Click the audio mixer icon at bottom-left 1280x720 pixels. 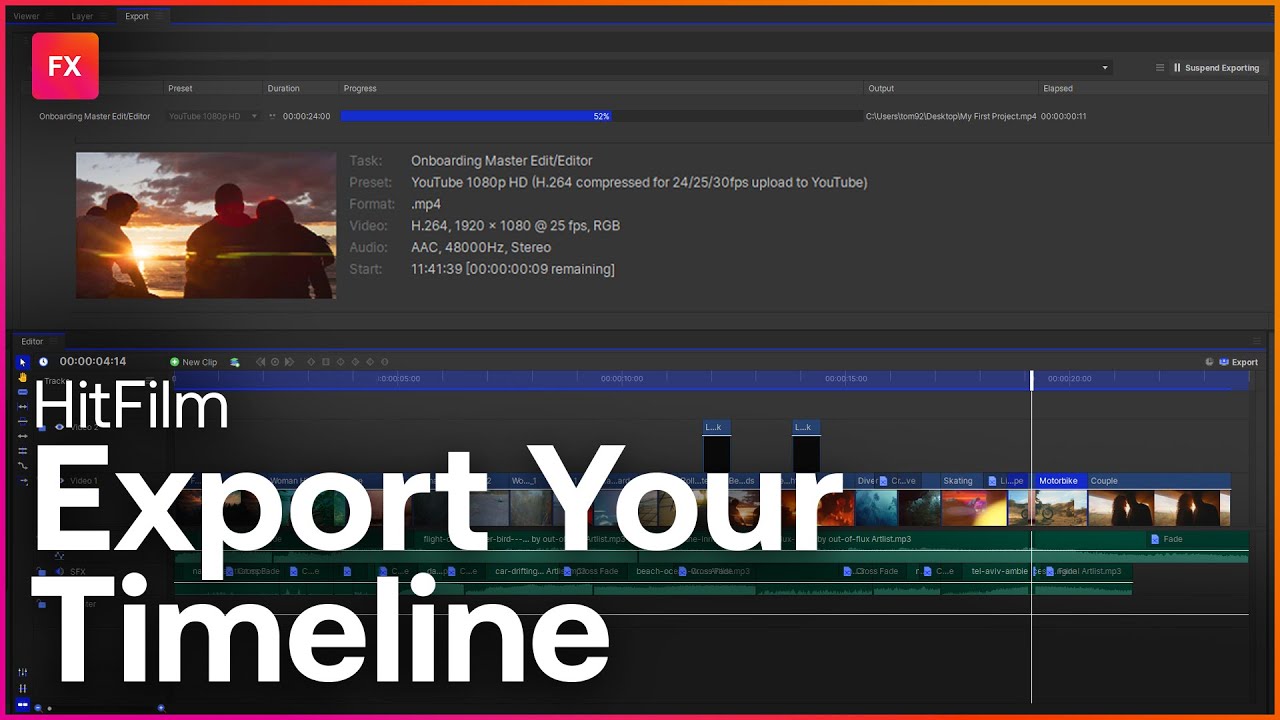23,672
